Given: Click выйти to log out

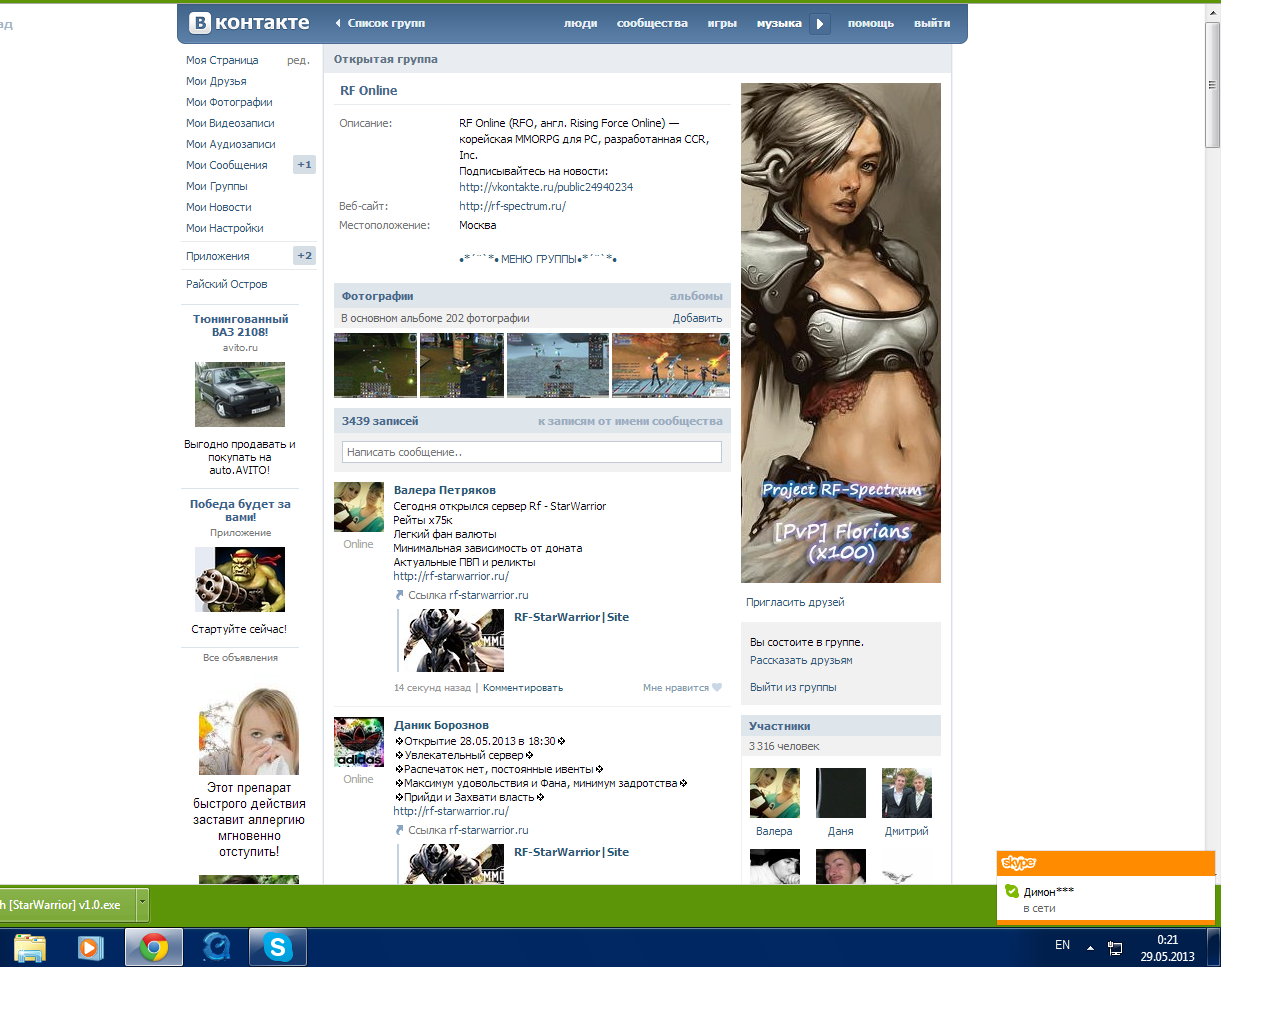Looking at the screenshot, I should [932, 23].
